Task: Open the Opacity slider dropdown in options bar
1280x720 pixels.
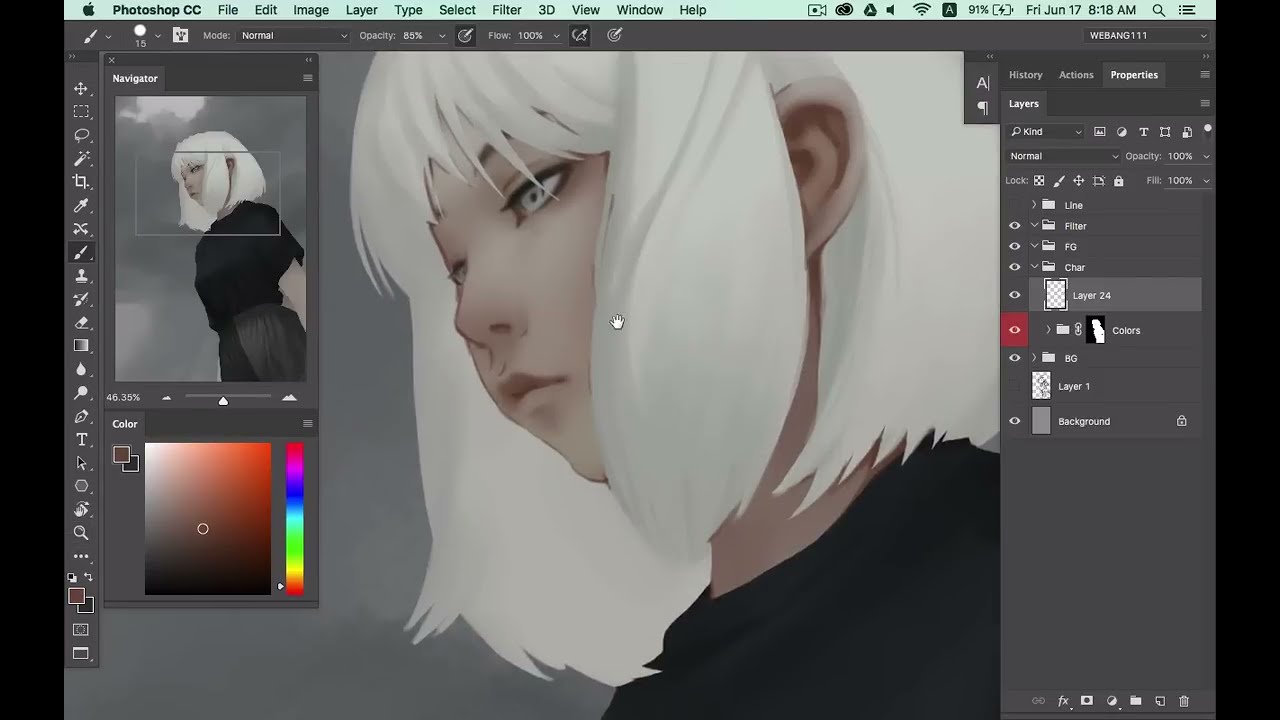Action: click(442, 35)
